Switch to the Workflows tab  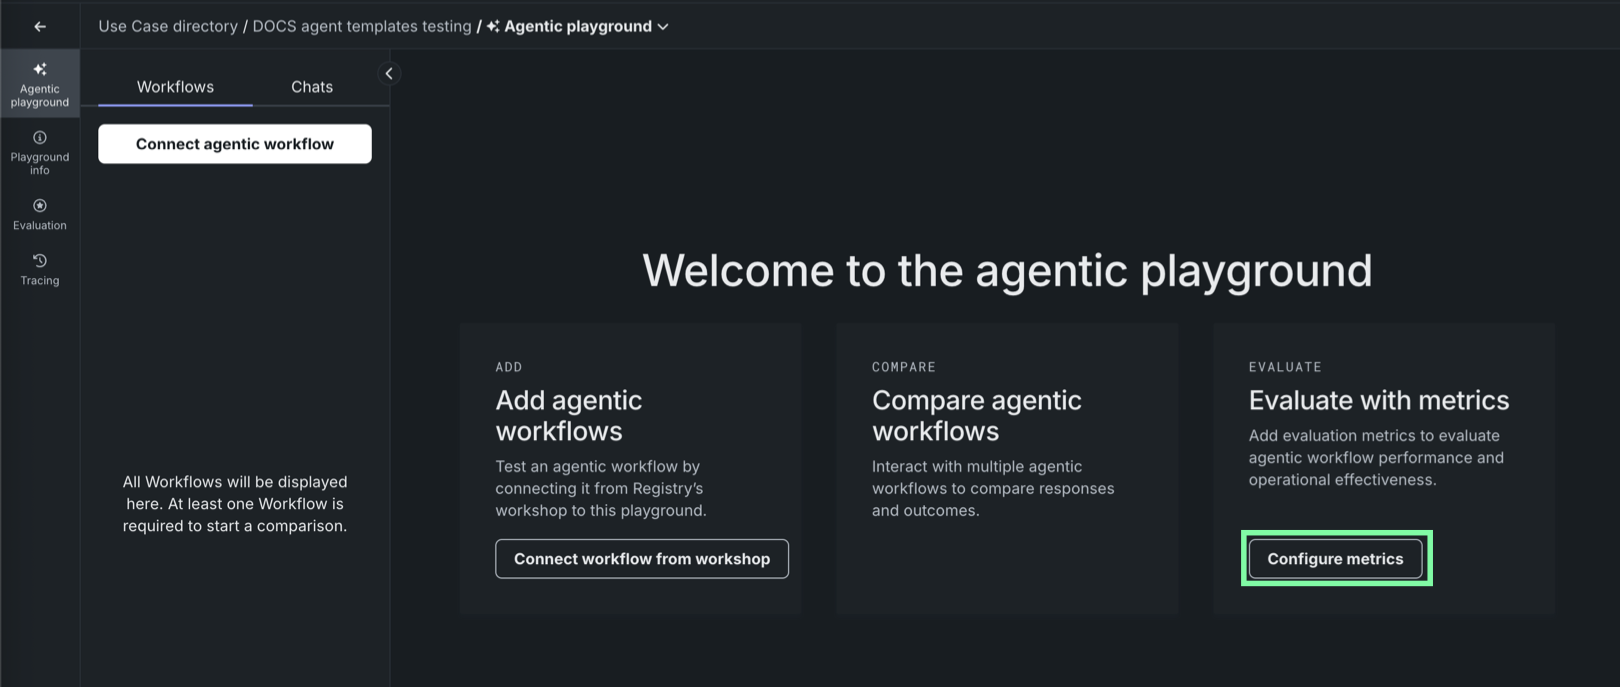(x=175, y=87)
